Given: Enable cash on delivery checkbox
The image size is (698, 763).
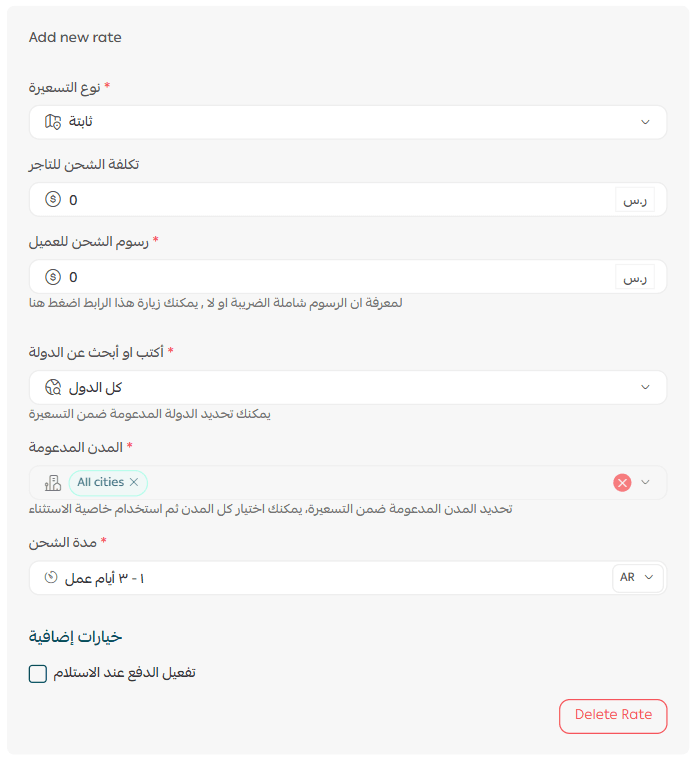Looking at the screenshot, I should pyautogui.click(x=38, y=674).
